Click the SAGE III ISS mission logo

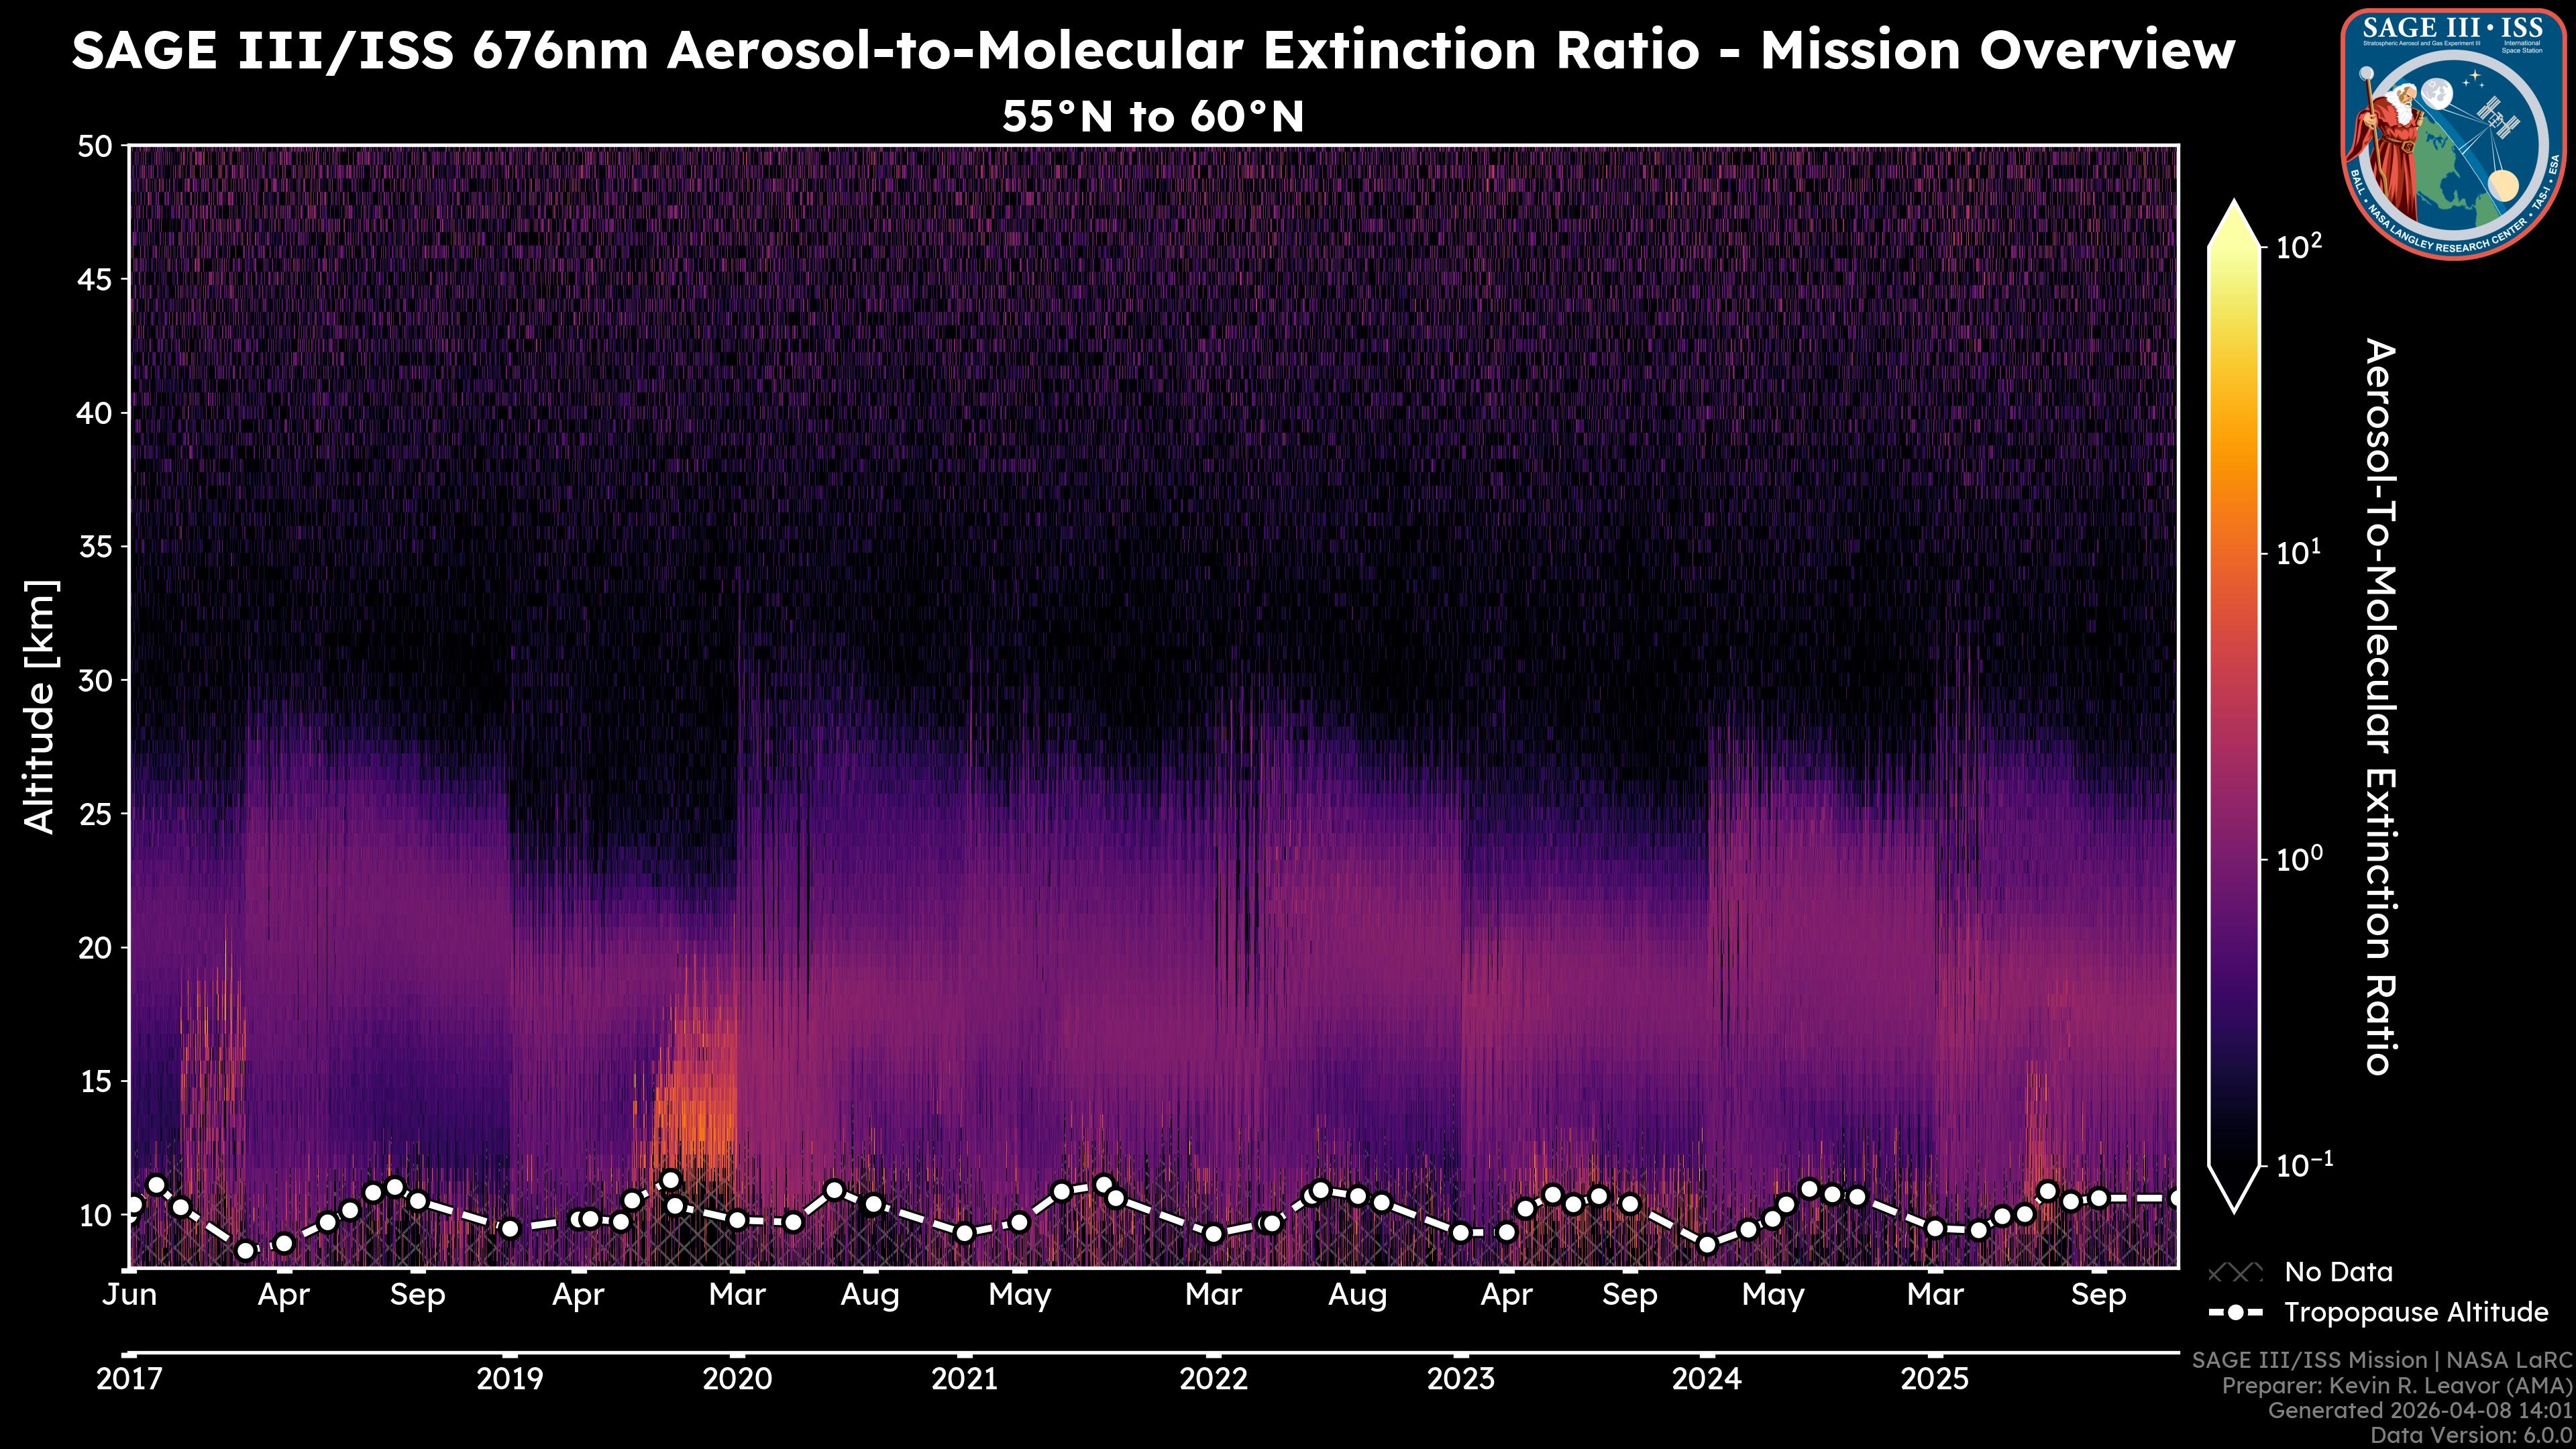2453,133
